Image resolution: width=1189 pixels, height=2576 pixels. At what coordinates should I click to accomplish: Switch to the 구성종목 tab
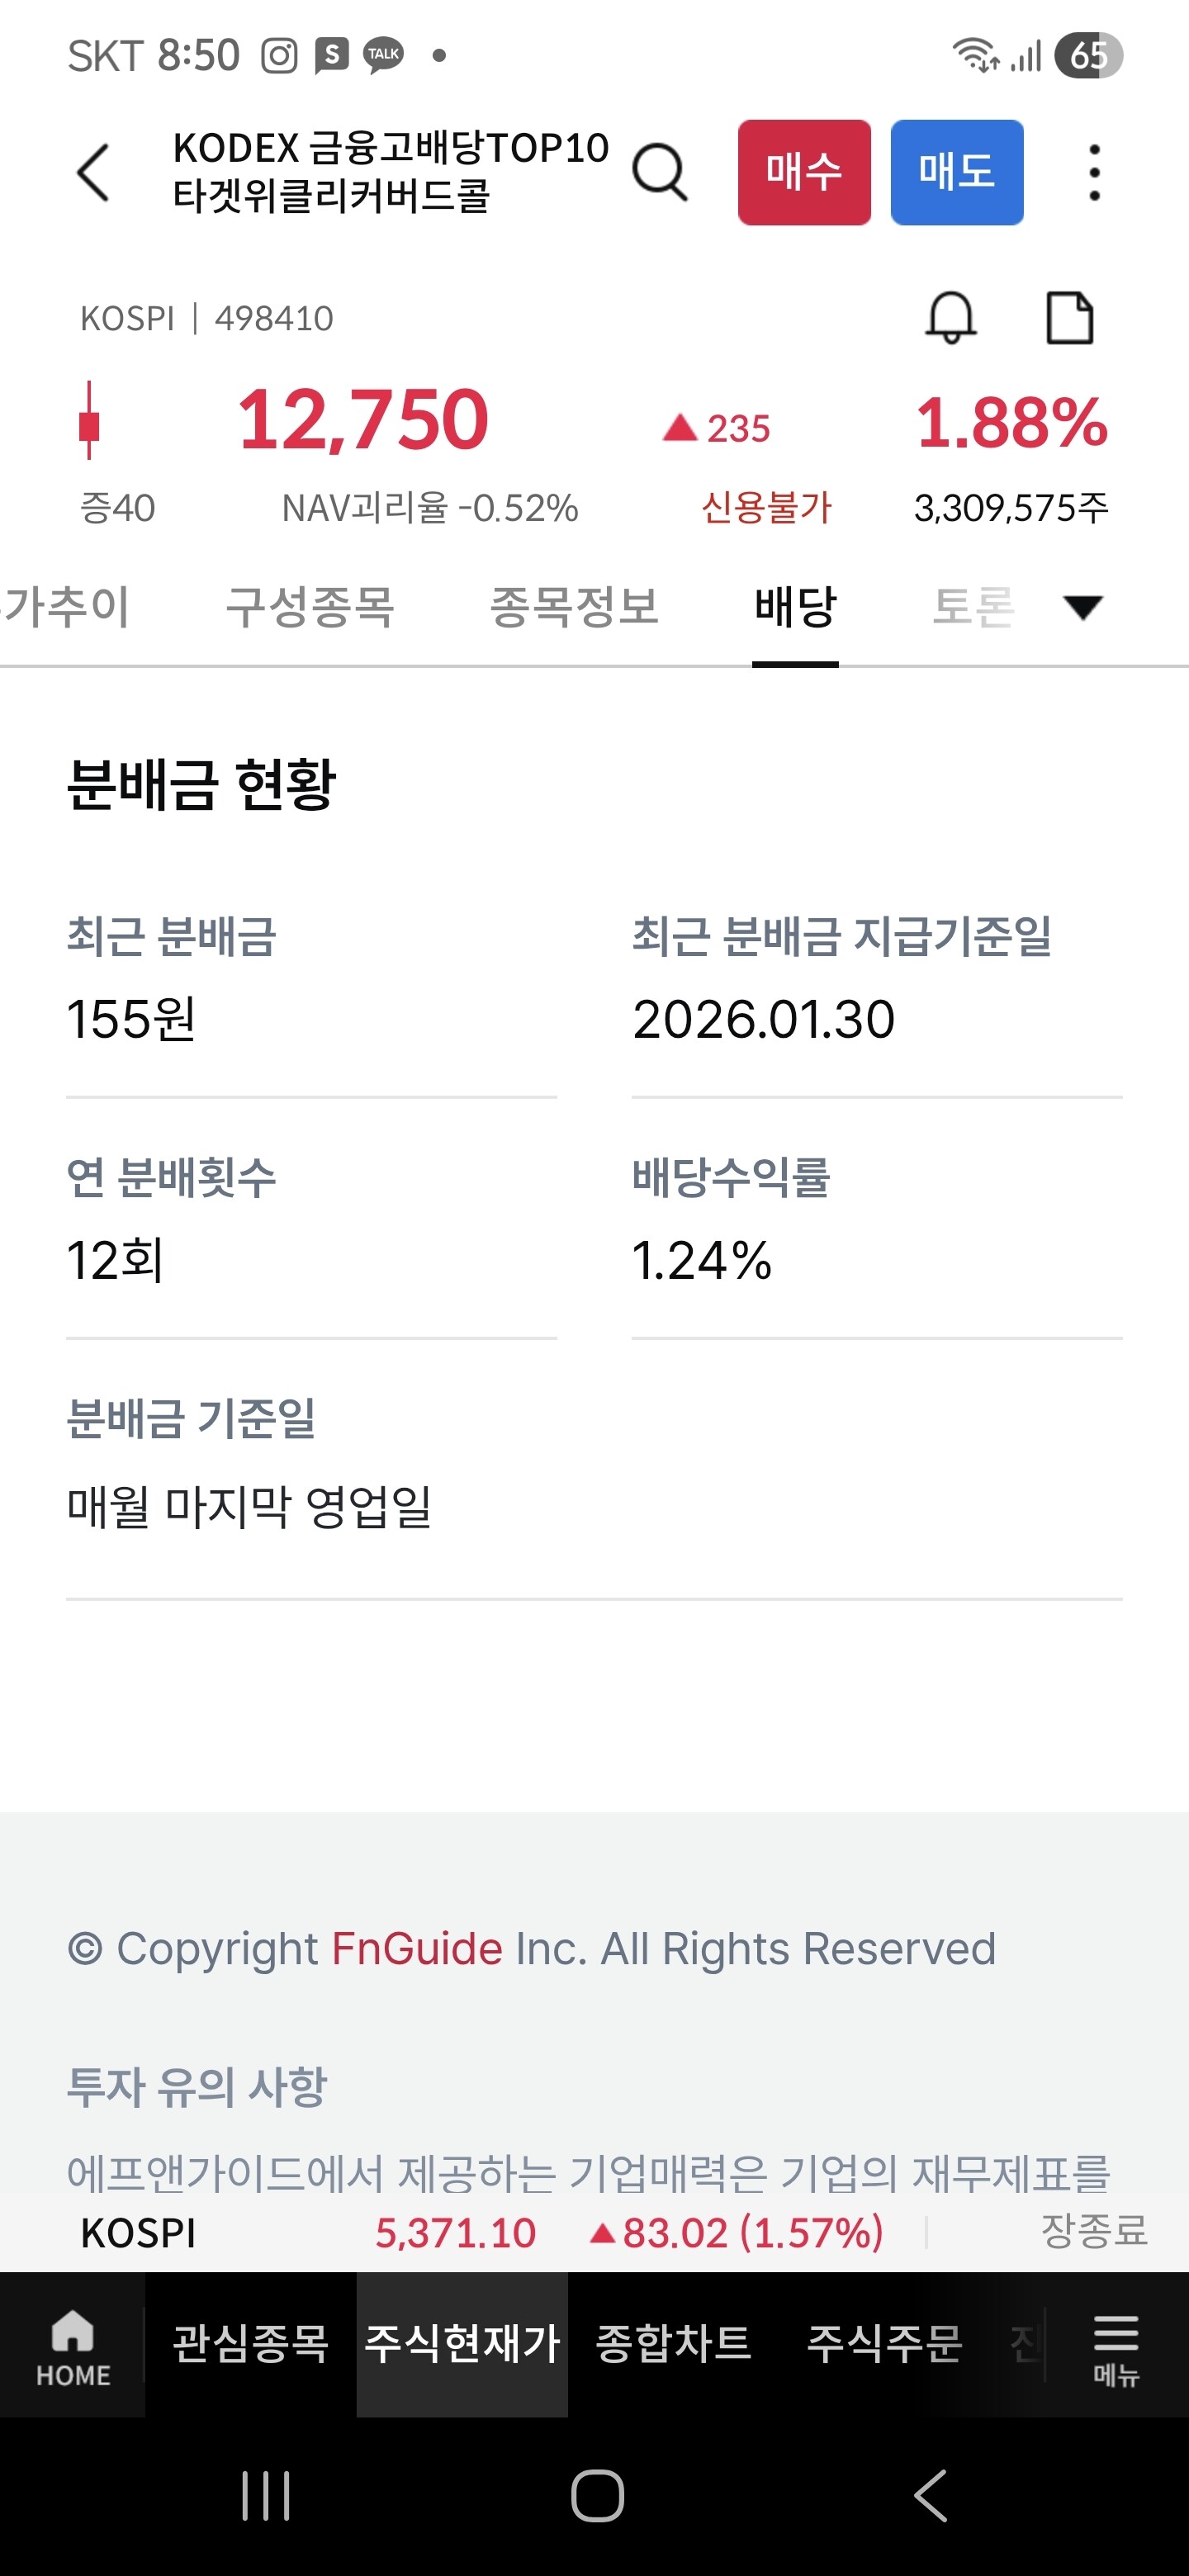[310, 606]
